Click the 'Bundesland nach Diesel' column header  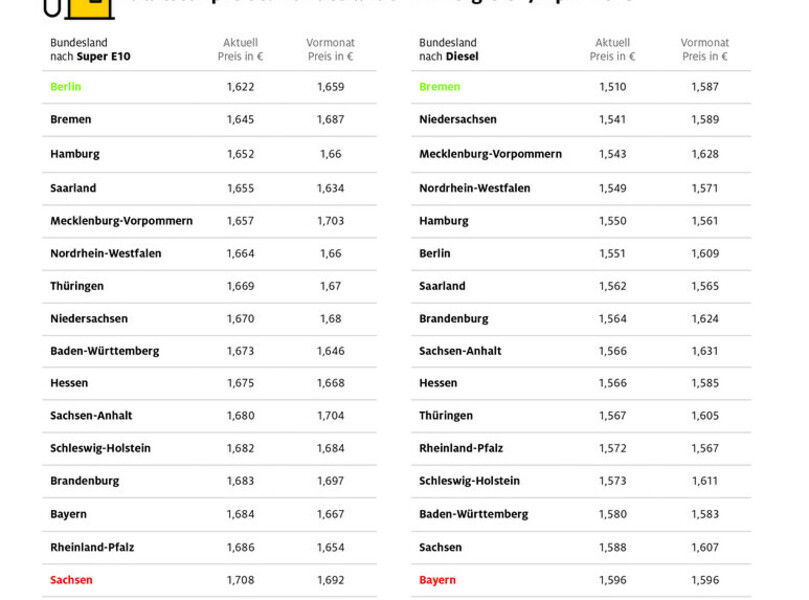(449, 50)
